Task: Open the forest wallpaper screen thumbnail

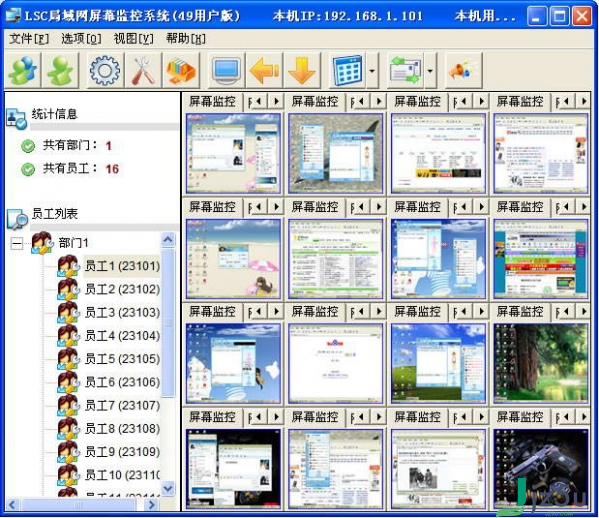Action: (541, 363)
